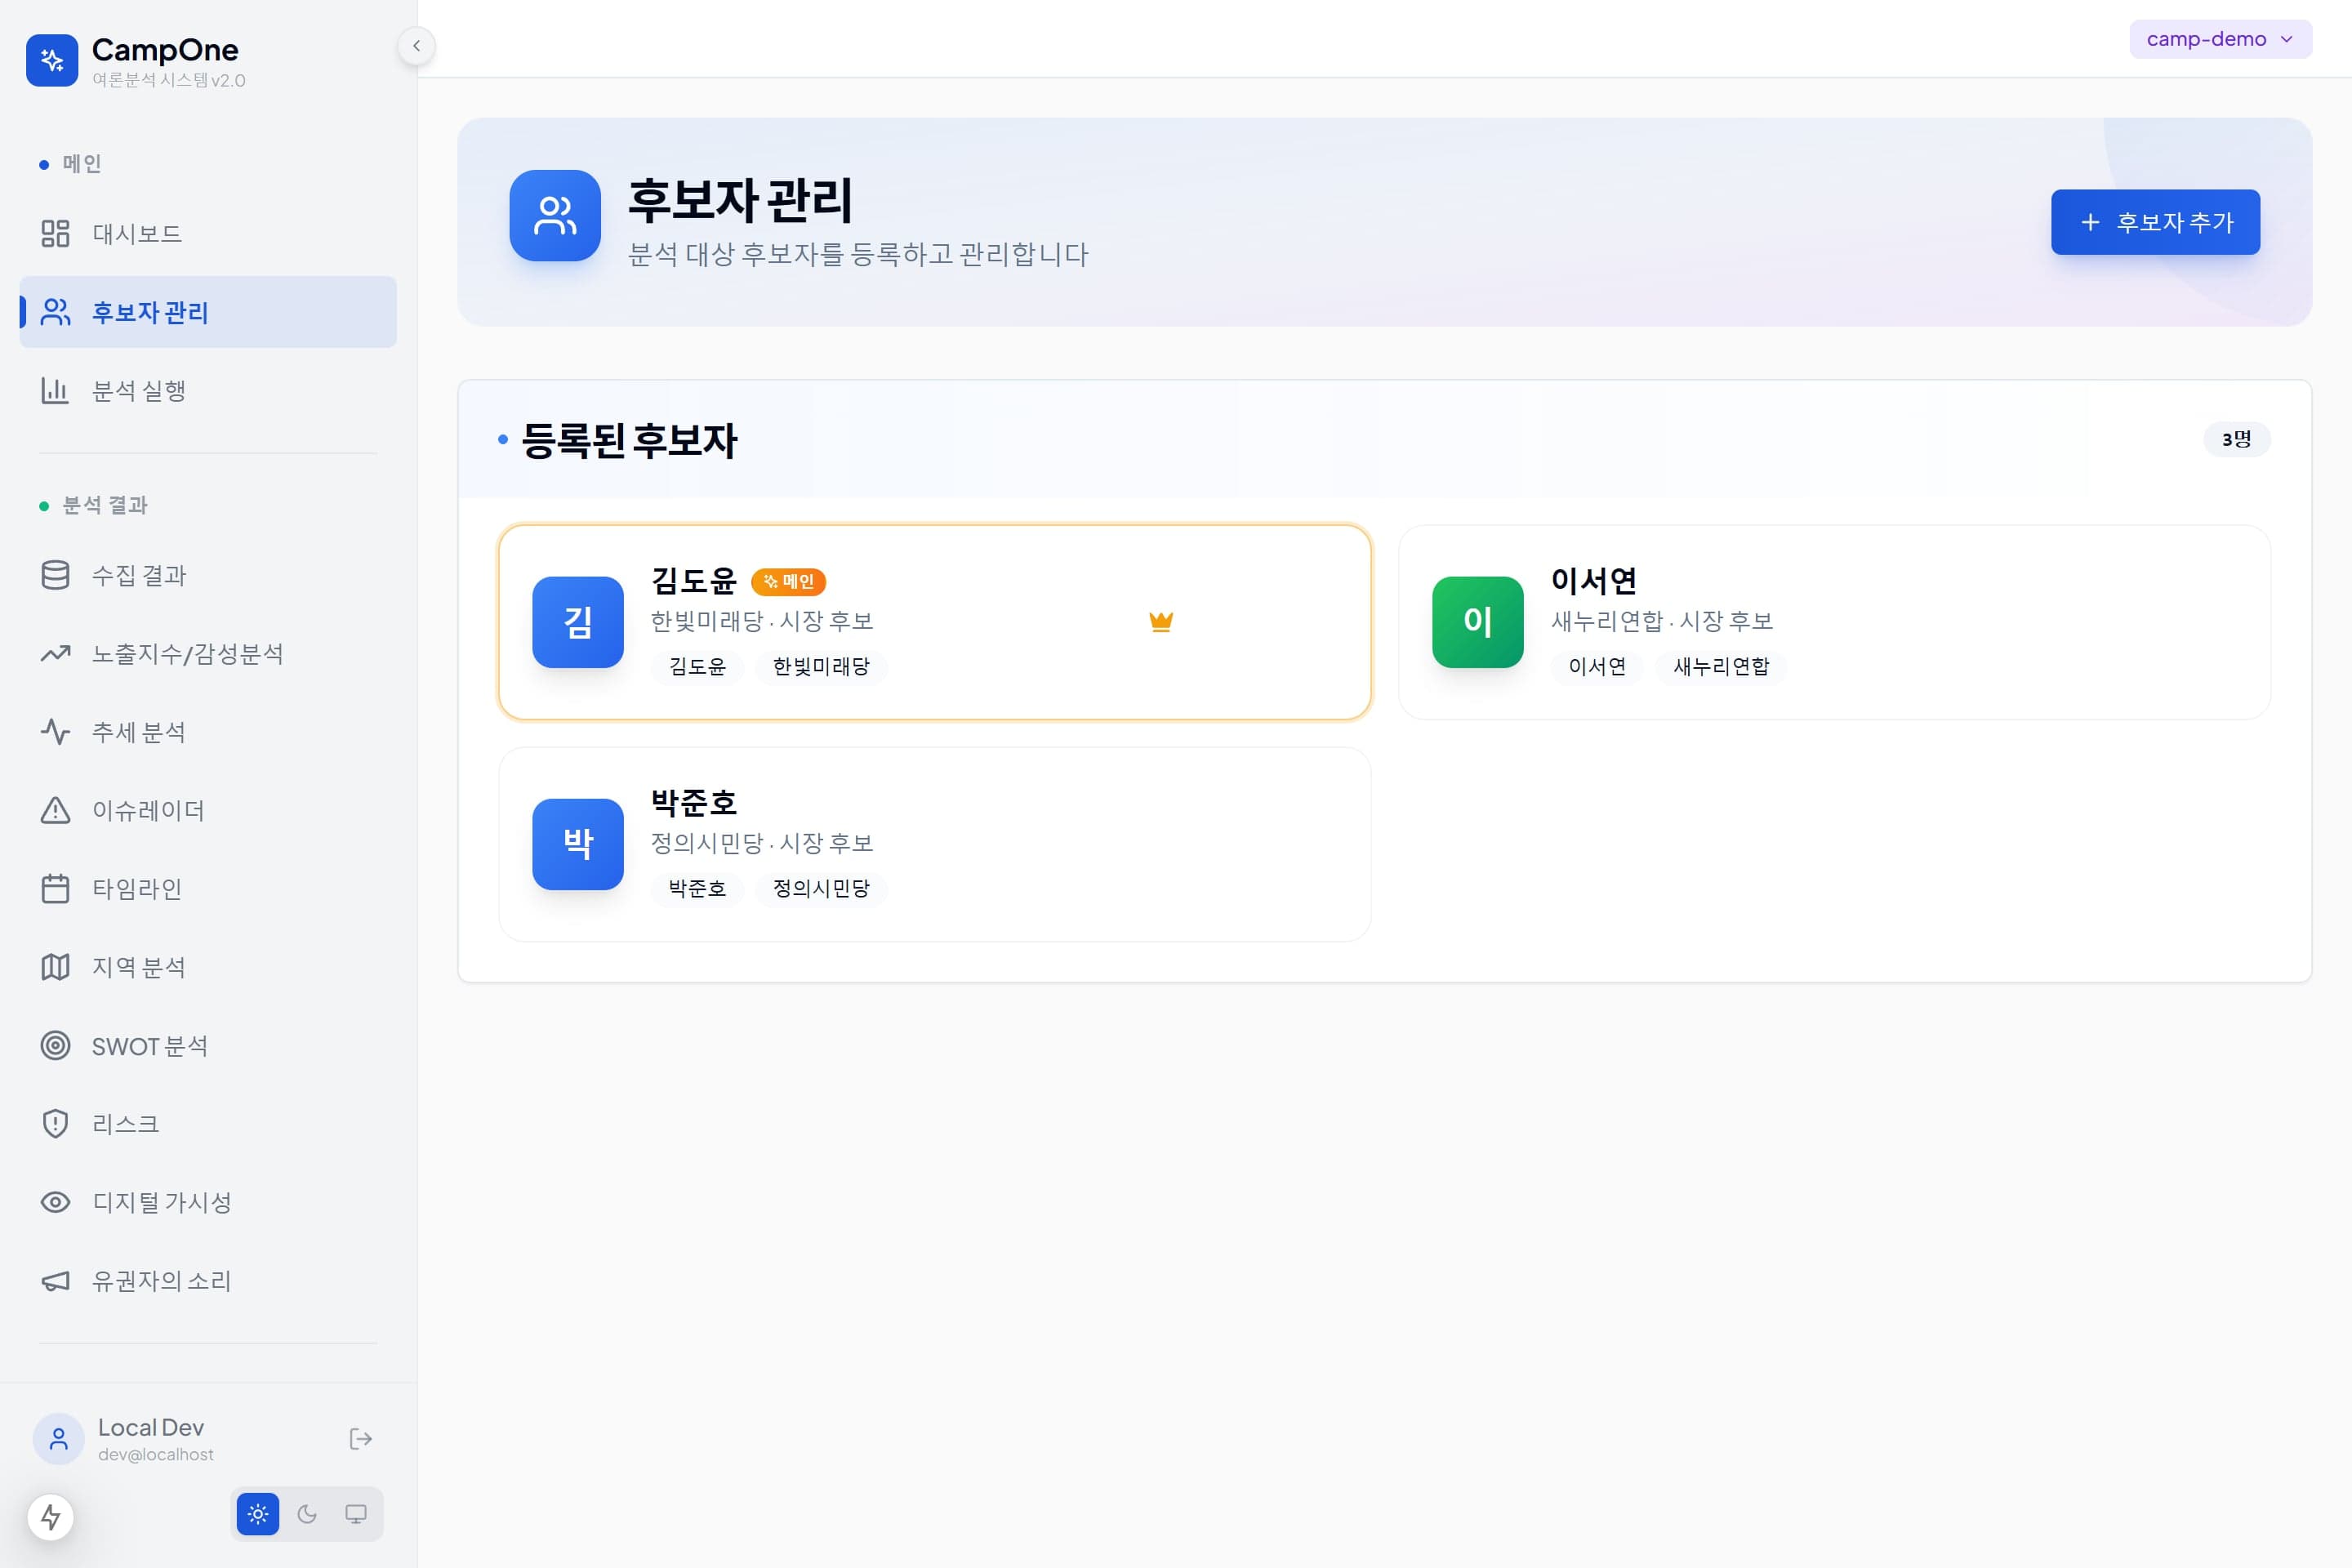Switch to light theme with sun icon
The height and width of the screenshot is (1568, 2352).
[x=258, y=1514]
